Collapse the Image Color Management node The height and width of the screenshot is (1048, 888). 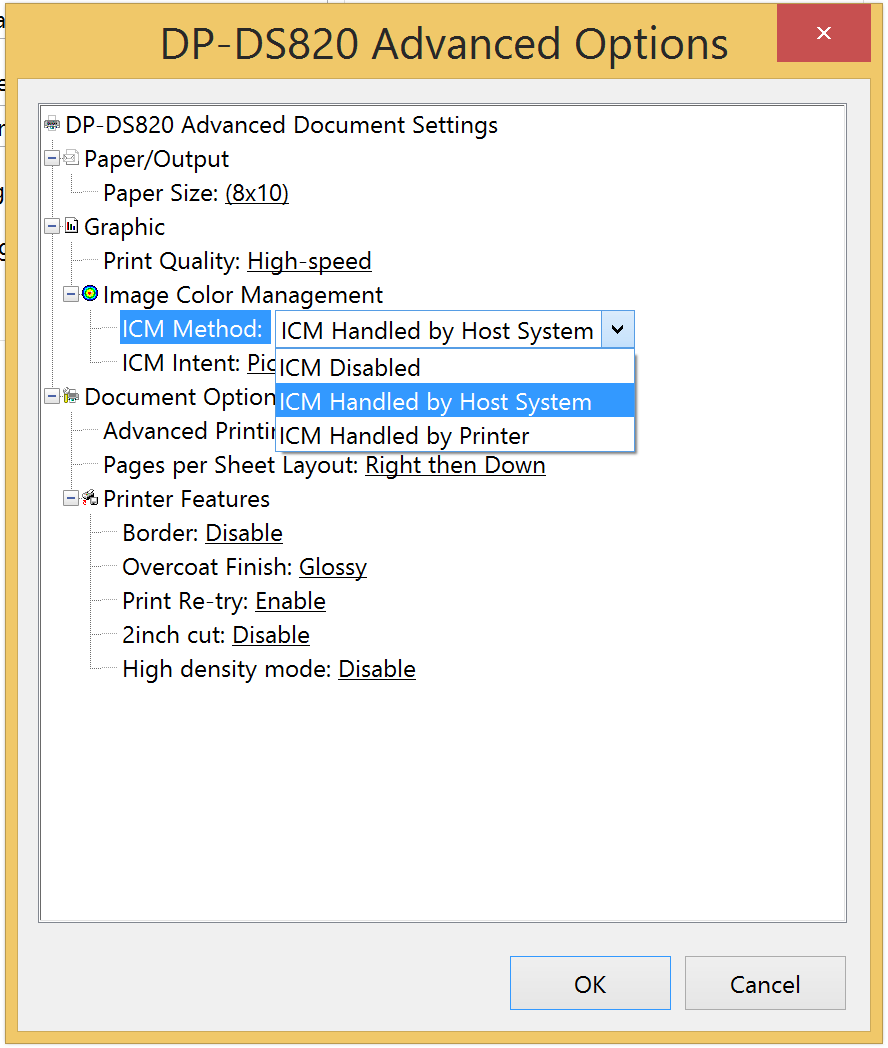coord(70,294)
